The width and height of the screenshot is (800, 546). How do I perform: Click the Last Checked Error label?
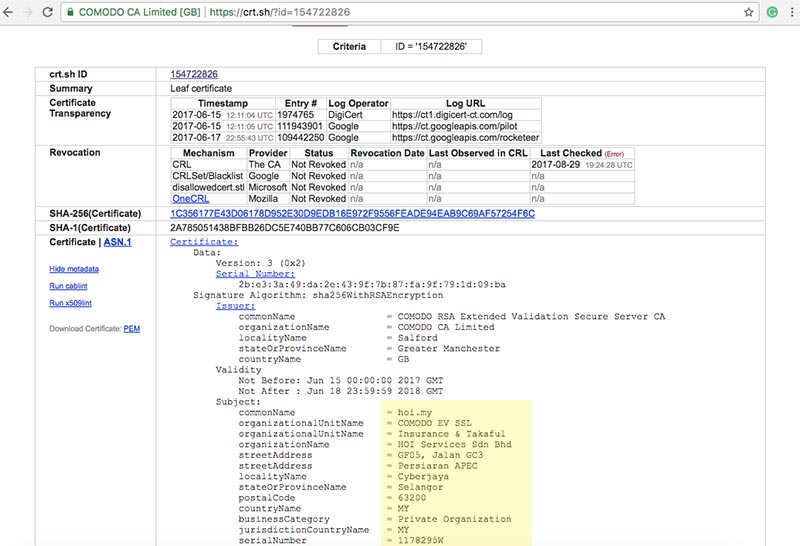click(614, 154)
